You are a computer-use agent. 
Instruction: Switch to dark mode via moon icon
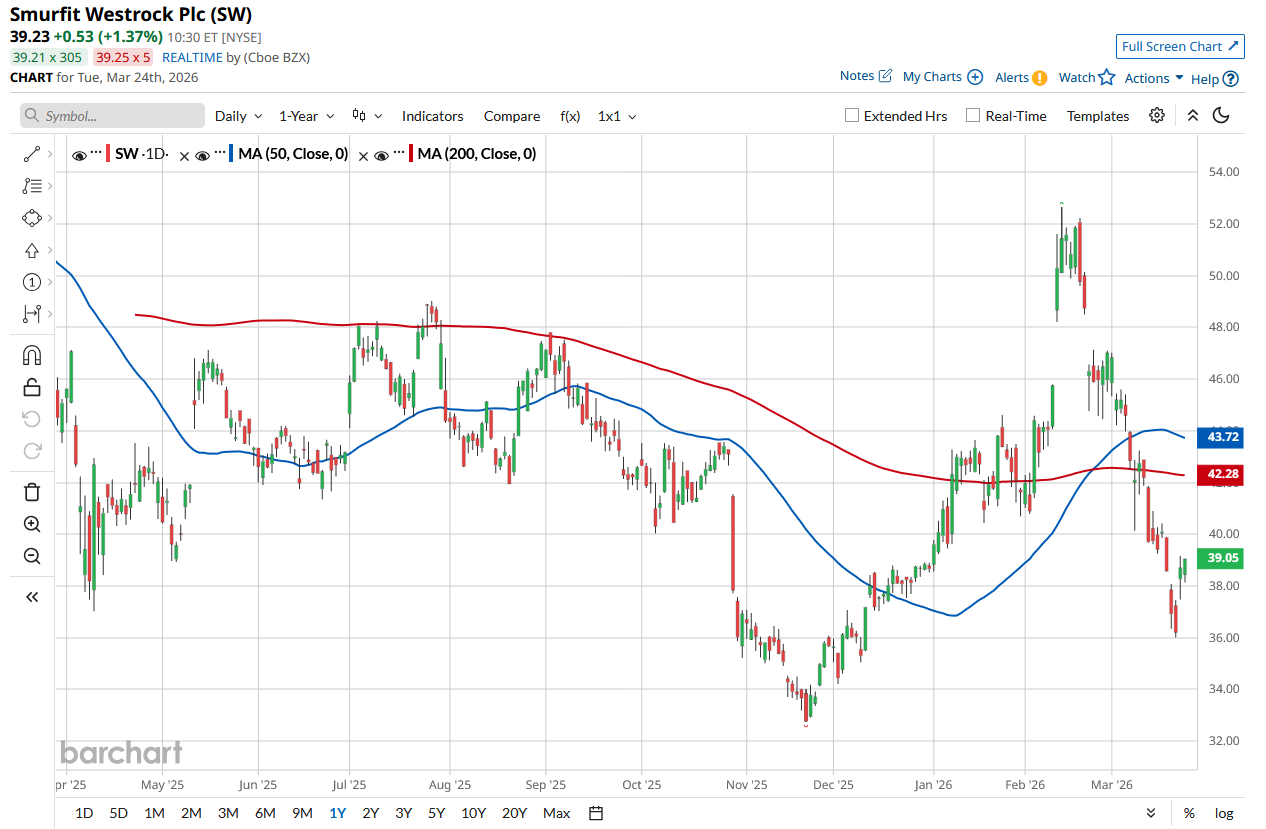[x=1220, y=116]
